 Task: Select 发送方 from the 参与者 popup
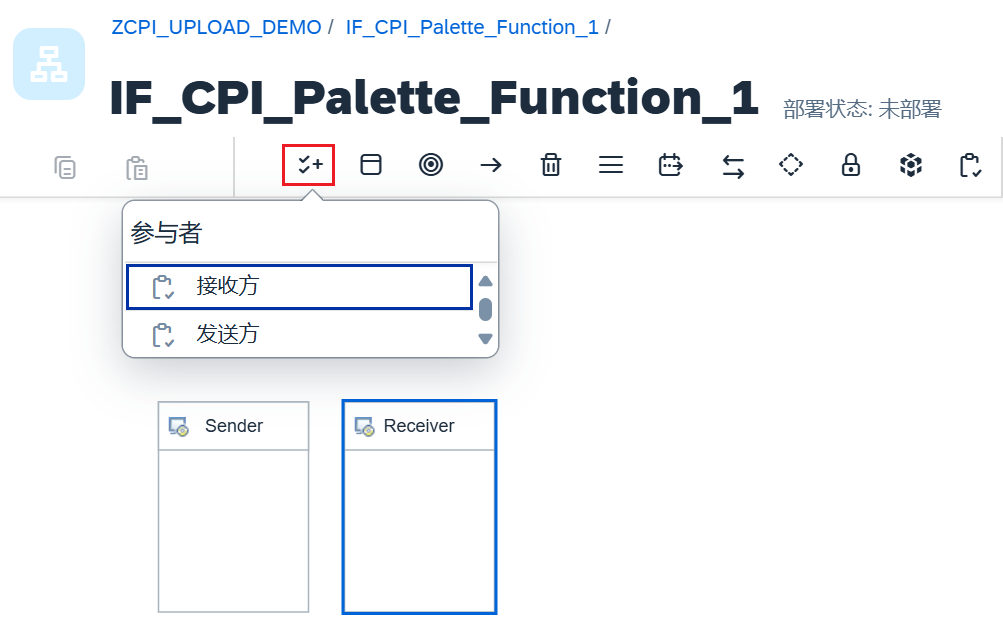[298, 334]
